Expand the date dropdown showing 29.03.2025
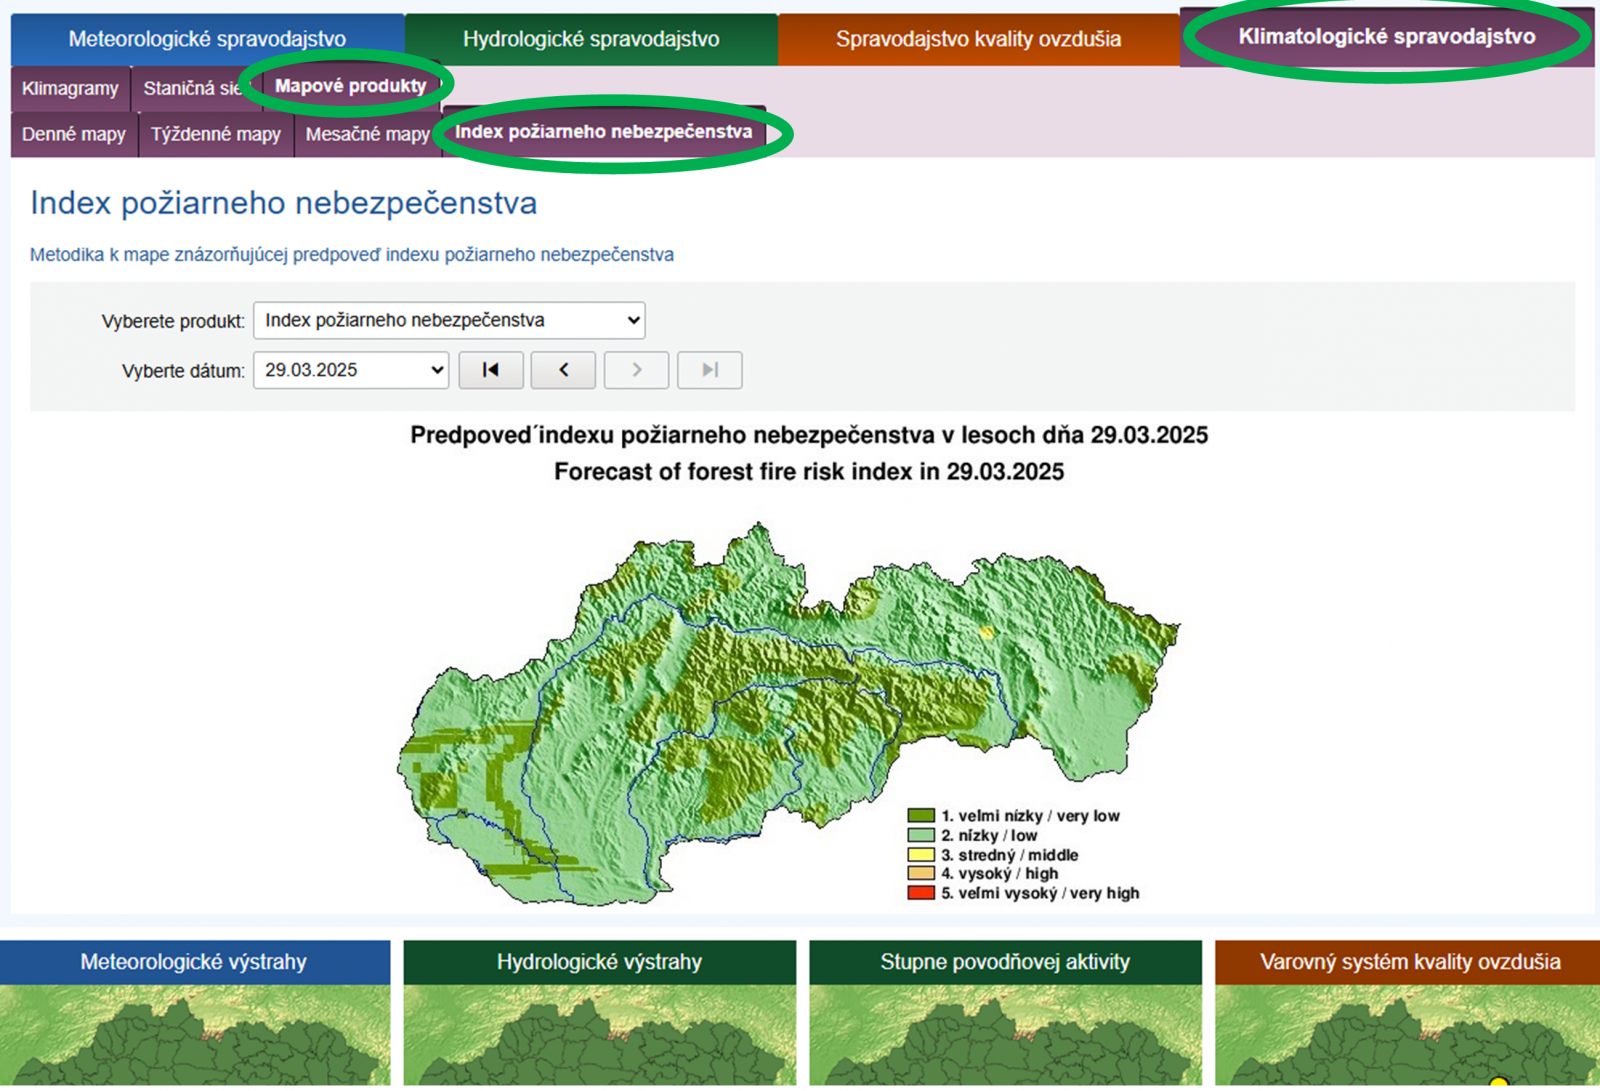The width and height of the screenshot is (1600, 1091). (350, 370)
